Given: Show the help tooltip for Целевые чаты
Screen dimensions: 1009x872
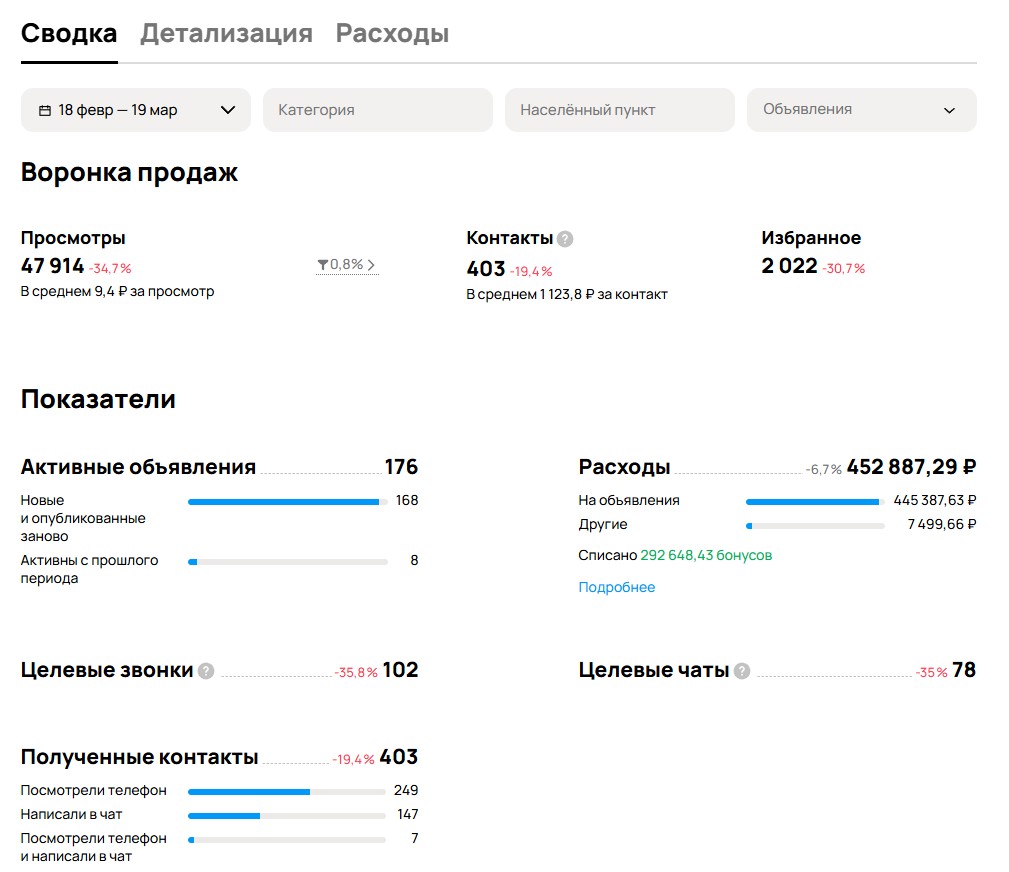Looking at the screenshot, I should coord(742,671).
